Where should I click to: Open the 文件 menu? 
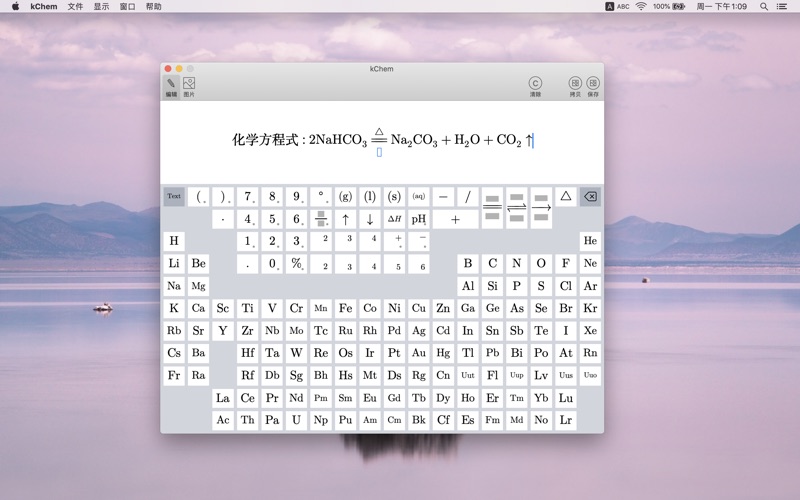[x=76, y=7]
